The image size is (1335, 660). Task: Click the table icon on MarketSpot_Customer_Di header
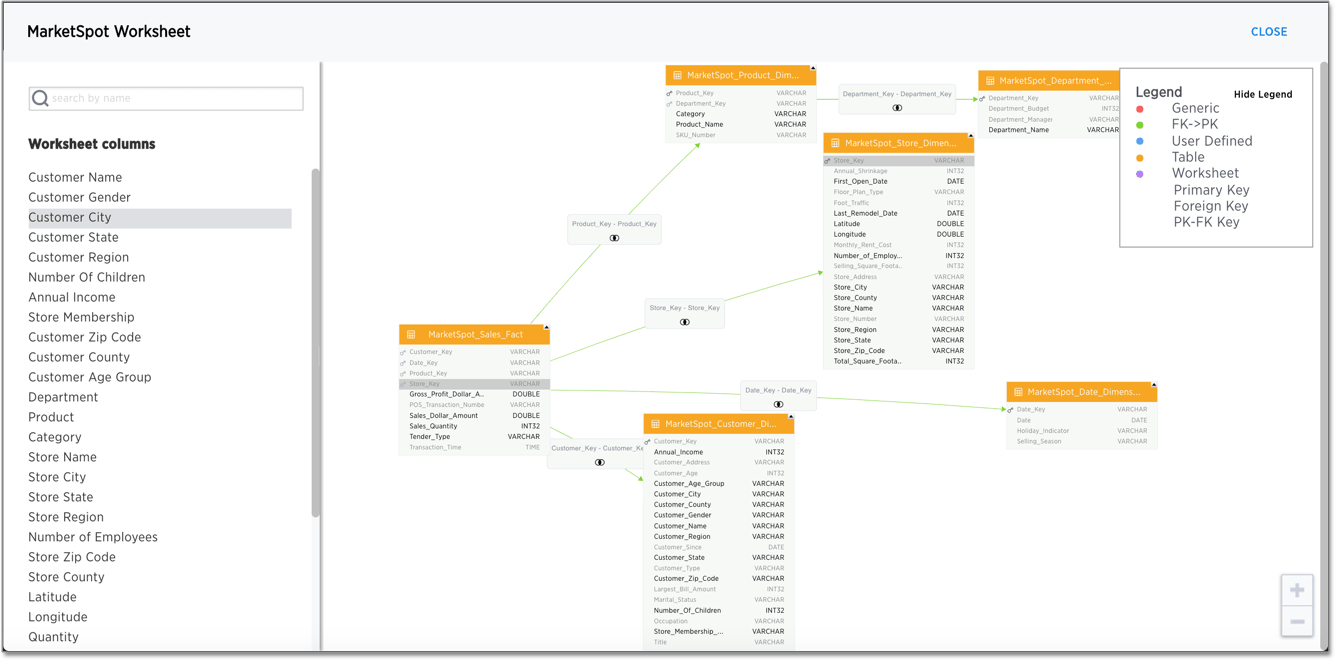657,423
